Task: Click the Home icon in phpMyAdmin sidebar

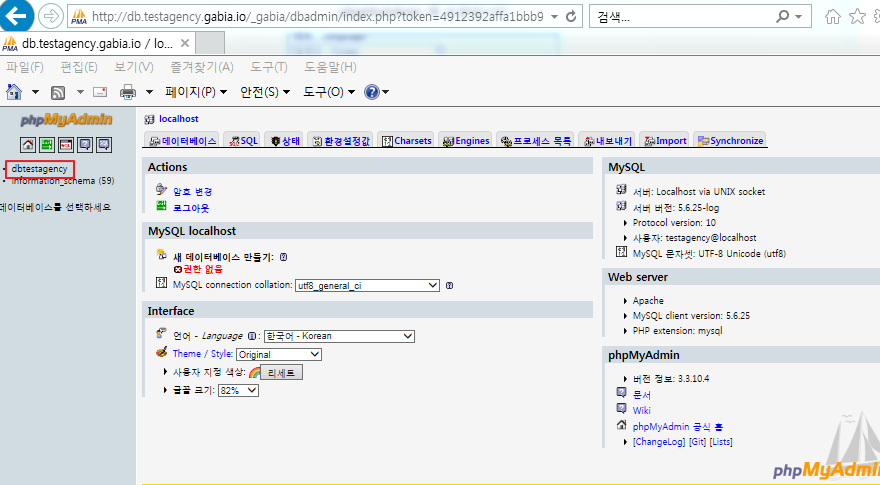Action: [x=28, y=145]
